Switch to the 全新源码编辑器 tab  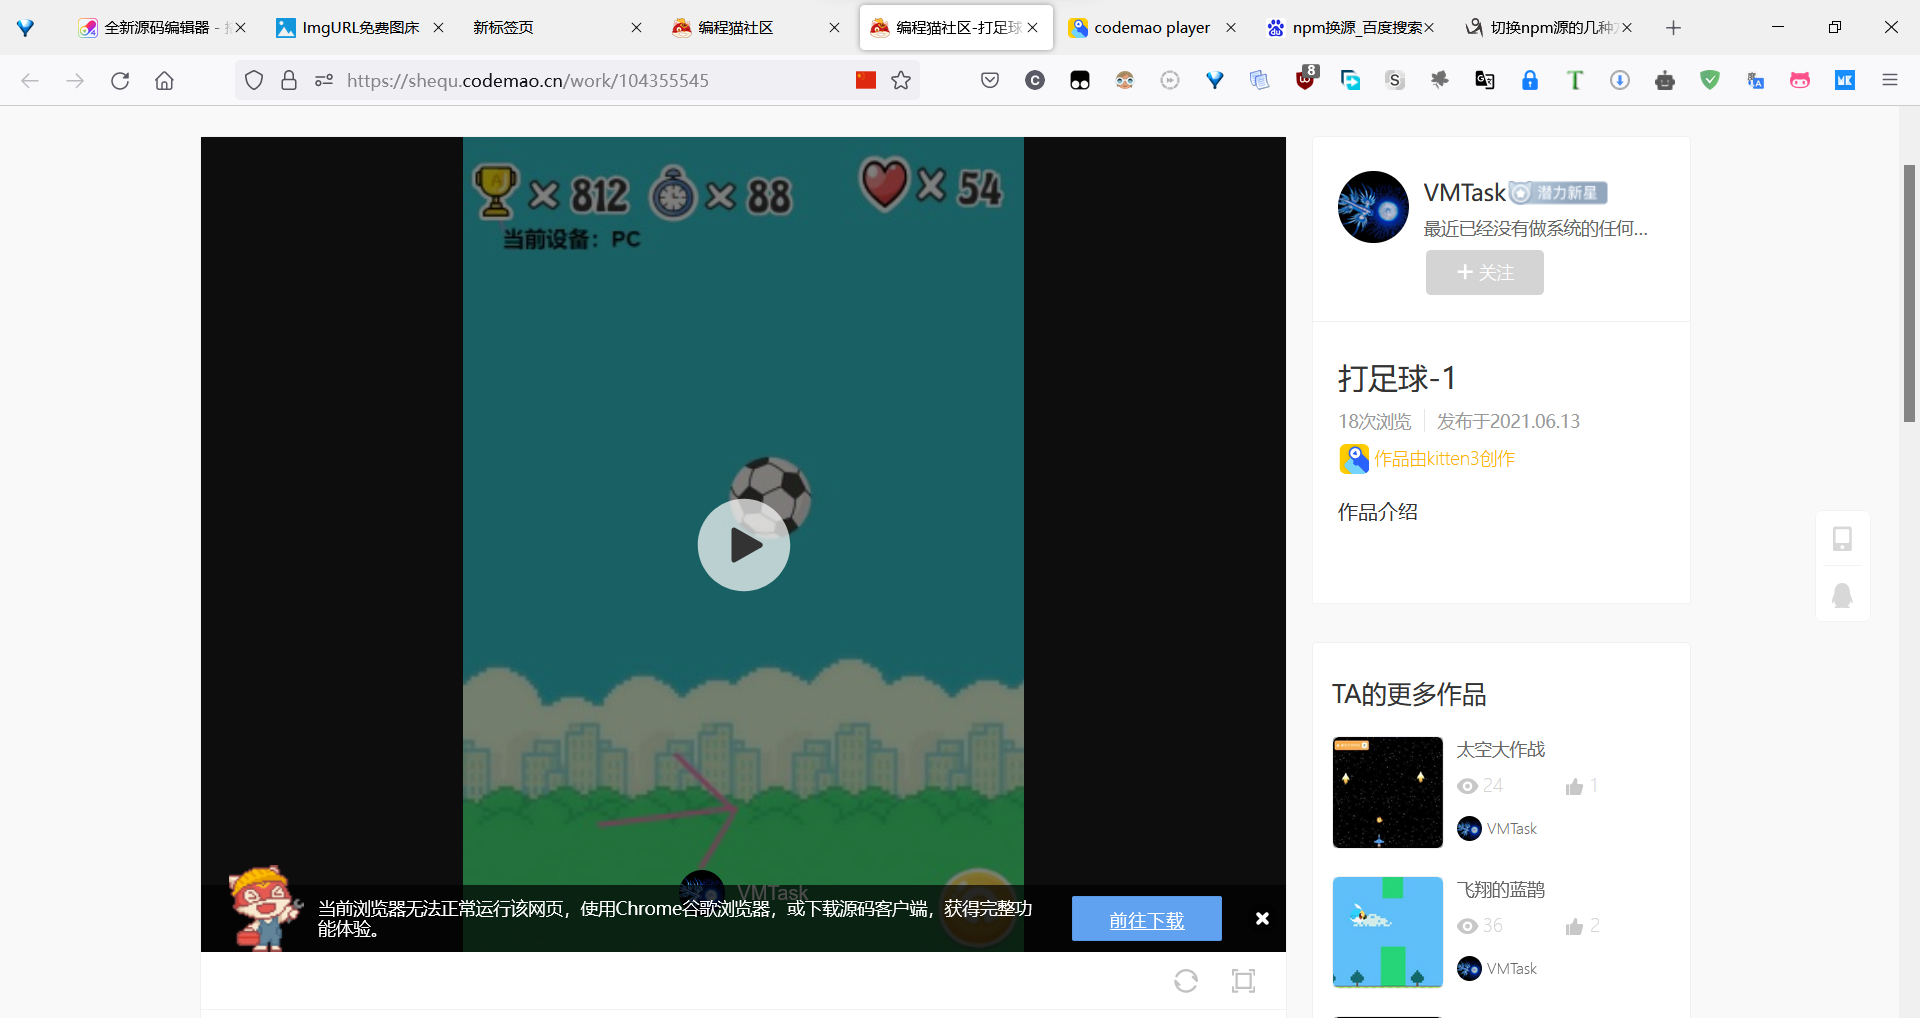[161, 28]
